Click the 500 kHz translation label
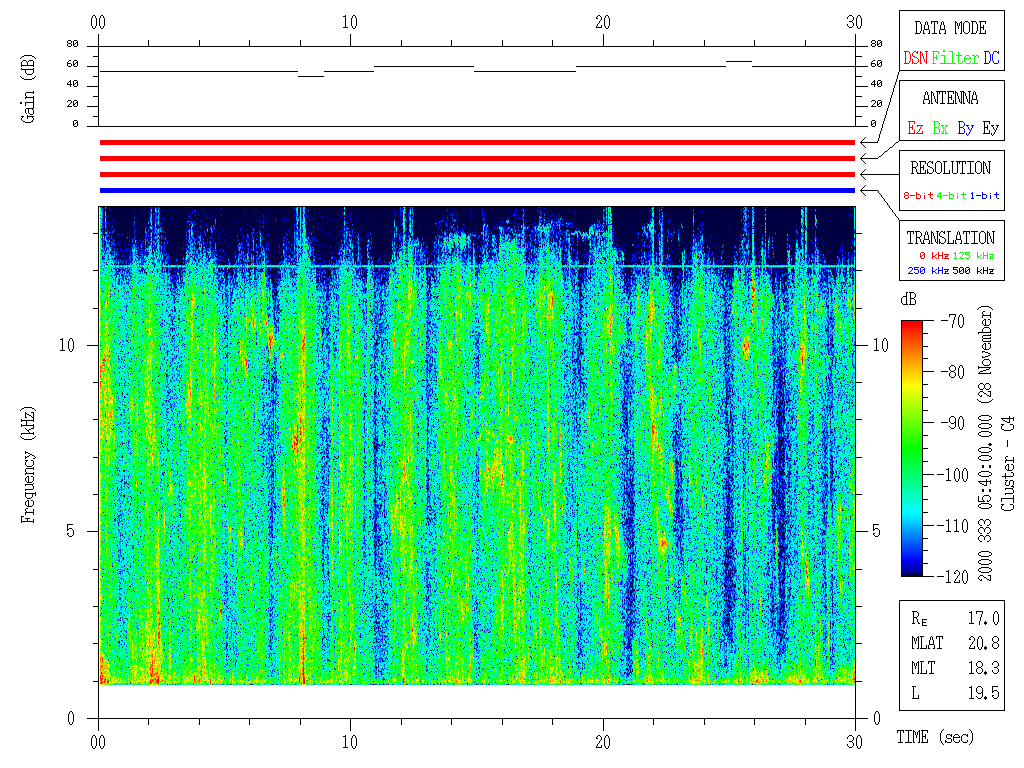Viewport: 1024px width, 768px height. click(974, 270)
